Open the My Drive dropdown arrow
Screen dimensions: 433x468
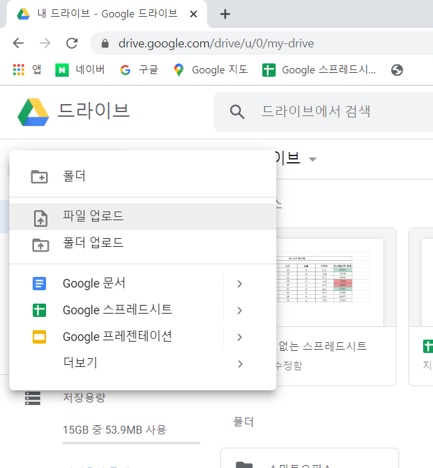pos(312,159)
